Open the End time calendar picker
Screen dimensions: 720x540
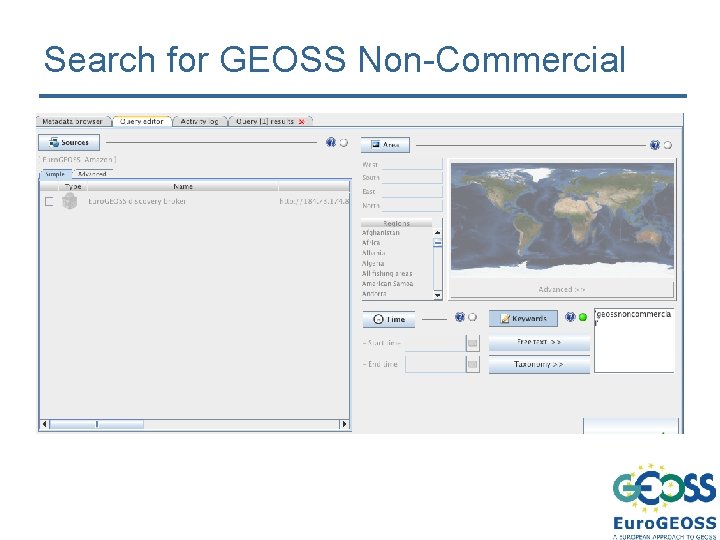(x=472, y=365)
